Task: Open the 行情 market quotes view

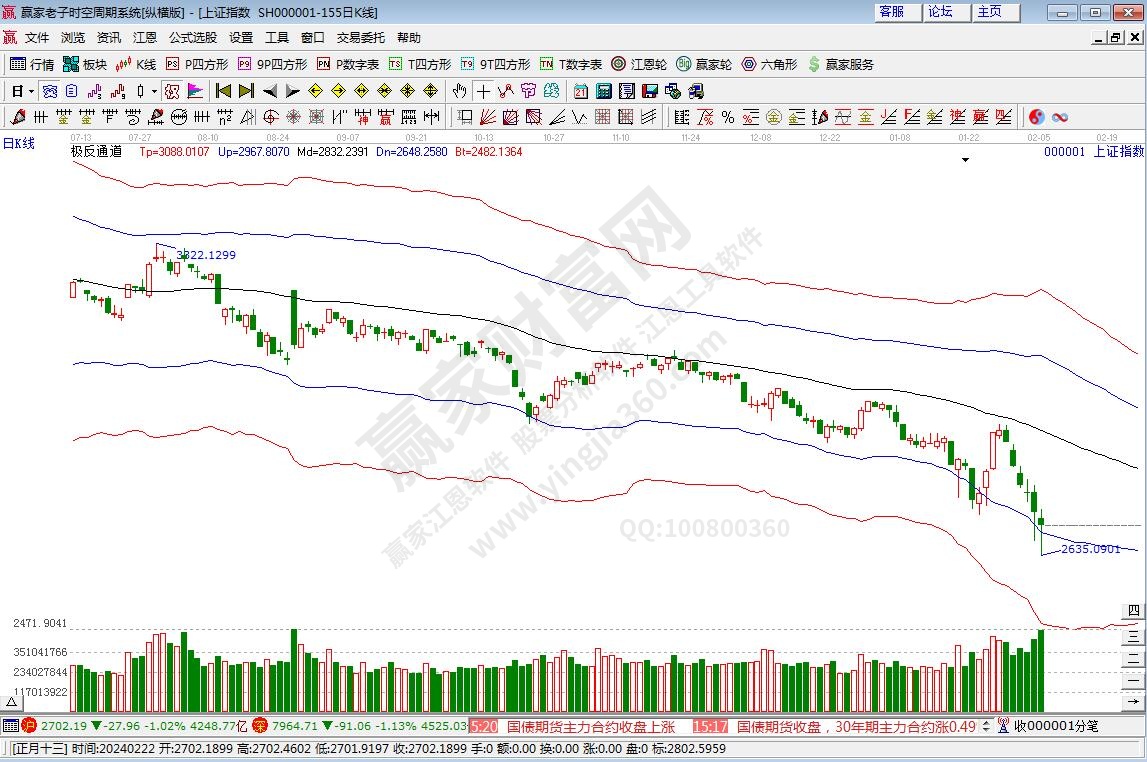Action: click(32, 64)
